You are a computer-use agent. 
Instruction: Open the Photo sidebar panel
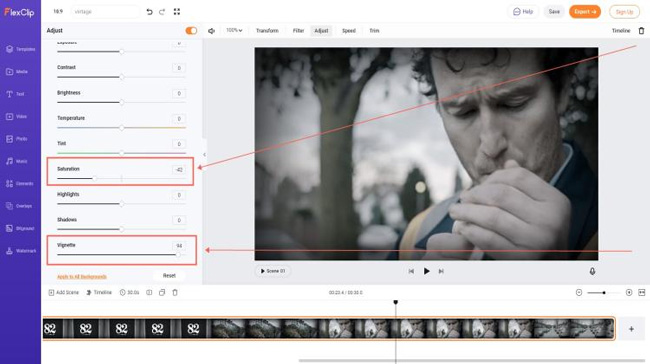tap(17, 139)
